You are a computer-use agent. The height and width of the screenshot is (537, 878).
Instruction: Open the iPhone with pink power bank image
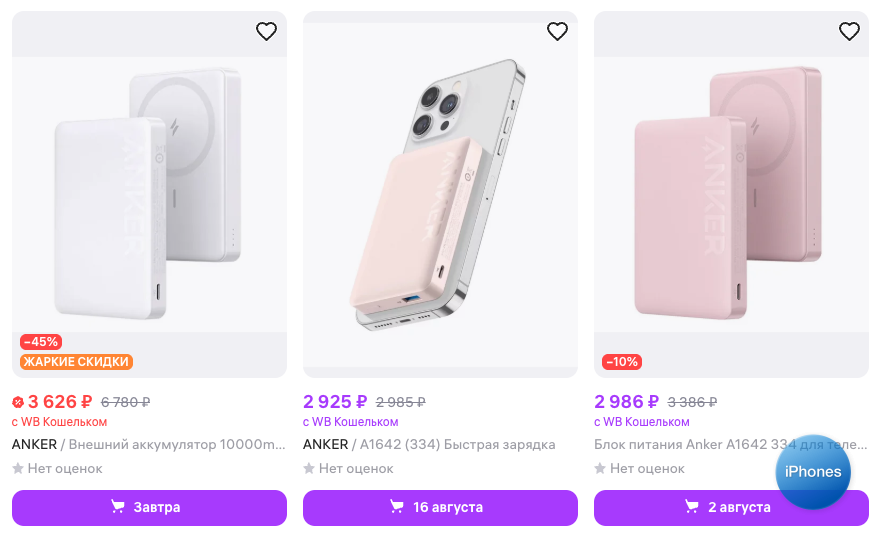tap(440, 190)
